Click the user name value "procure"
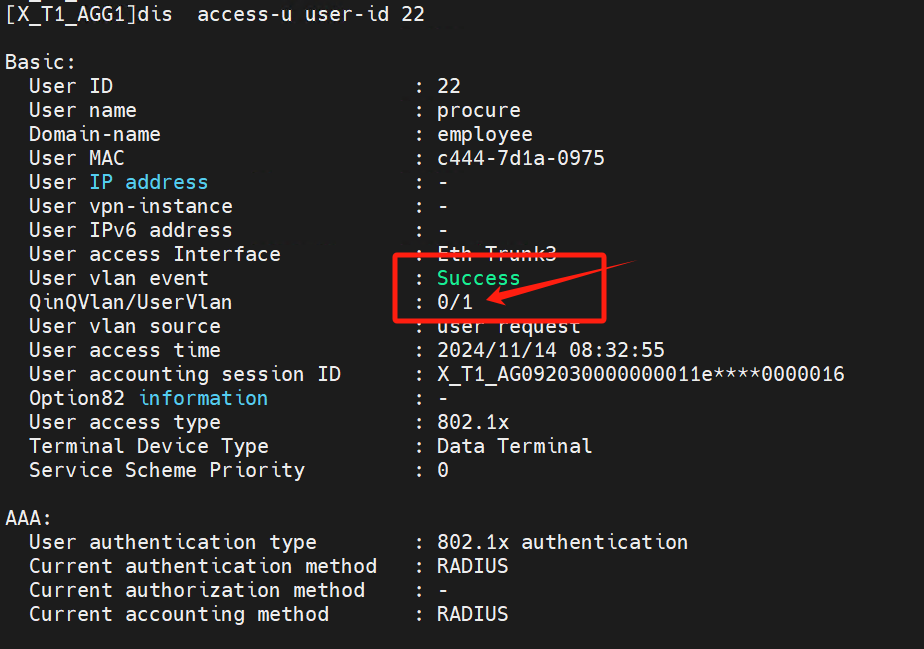 click(x=478, y=110)
